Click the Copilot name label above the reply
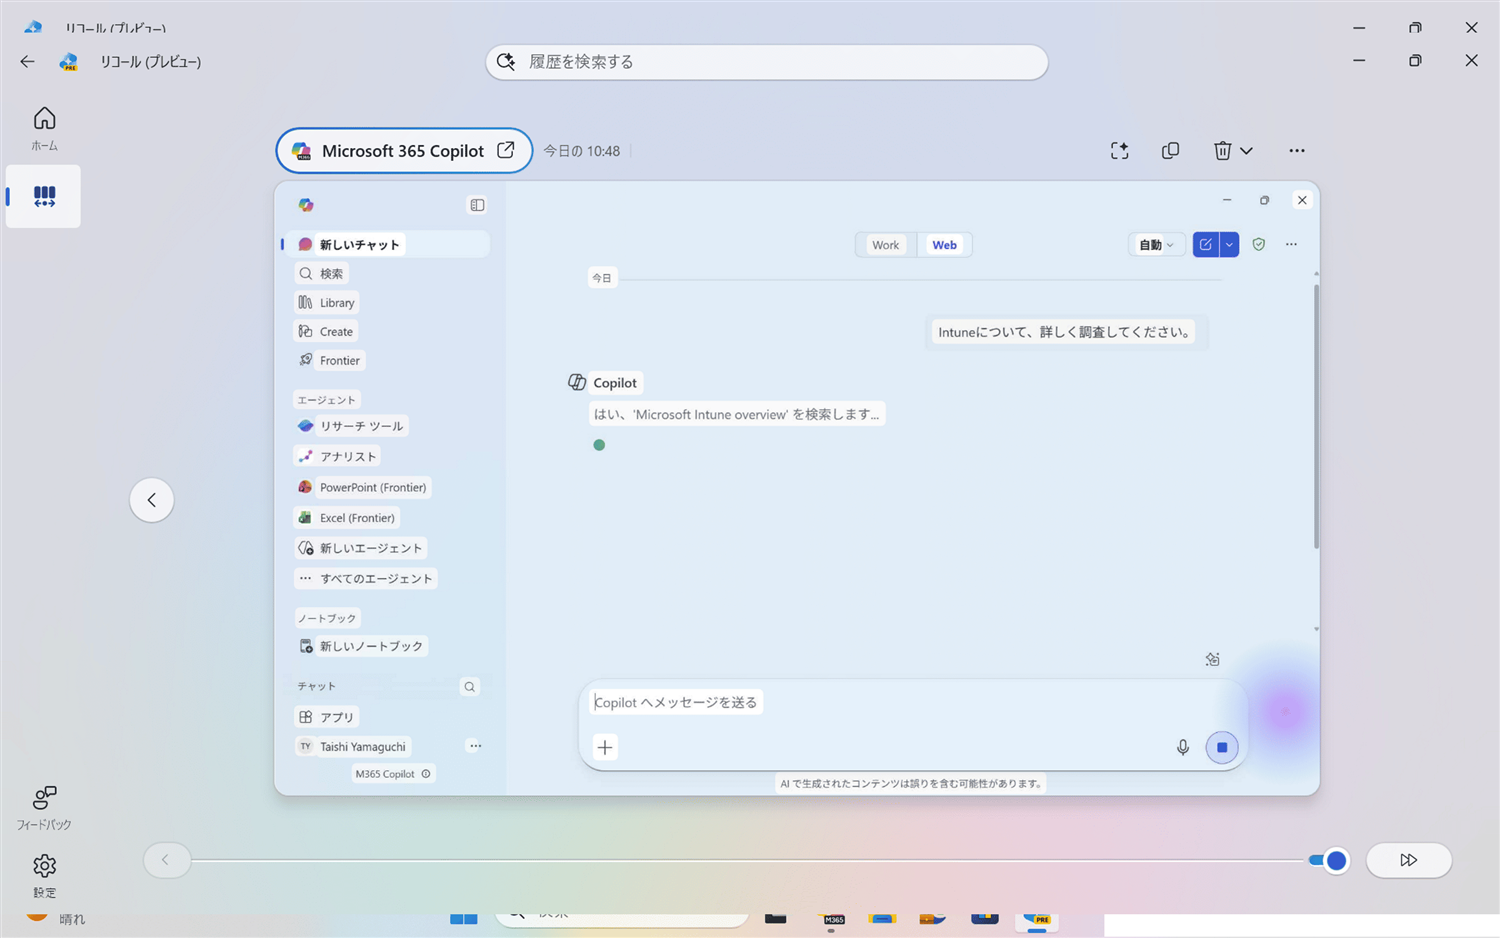The image size is (1500, 938). tap(615, 383)
